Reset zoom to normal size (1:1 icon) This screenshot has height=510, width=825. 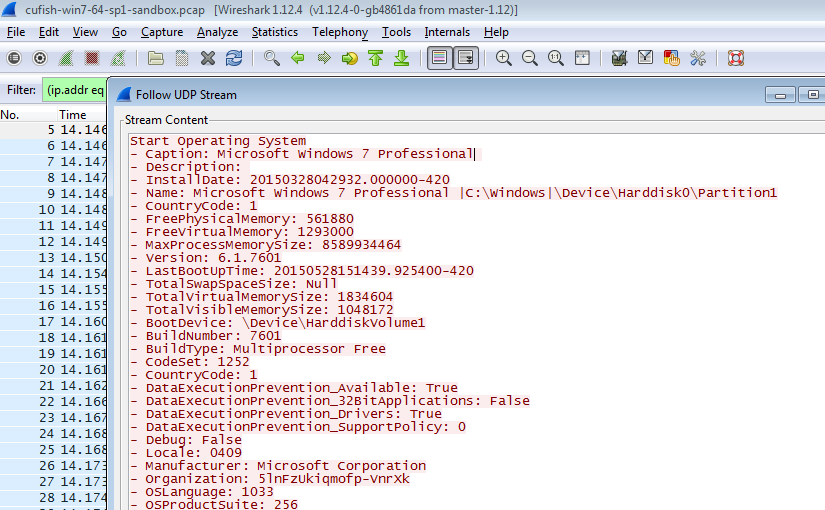556,58
